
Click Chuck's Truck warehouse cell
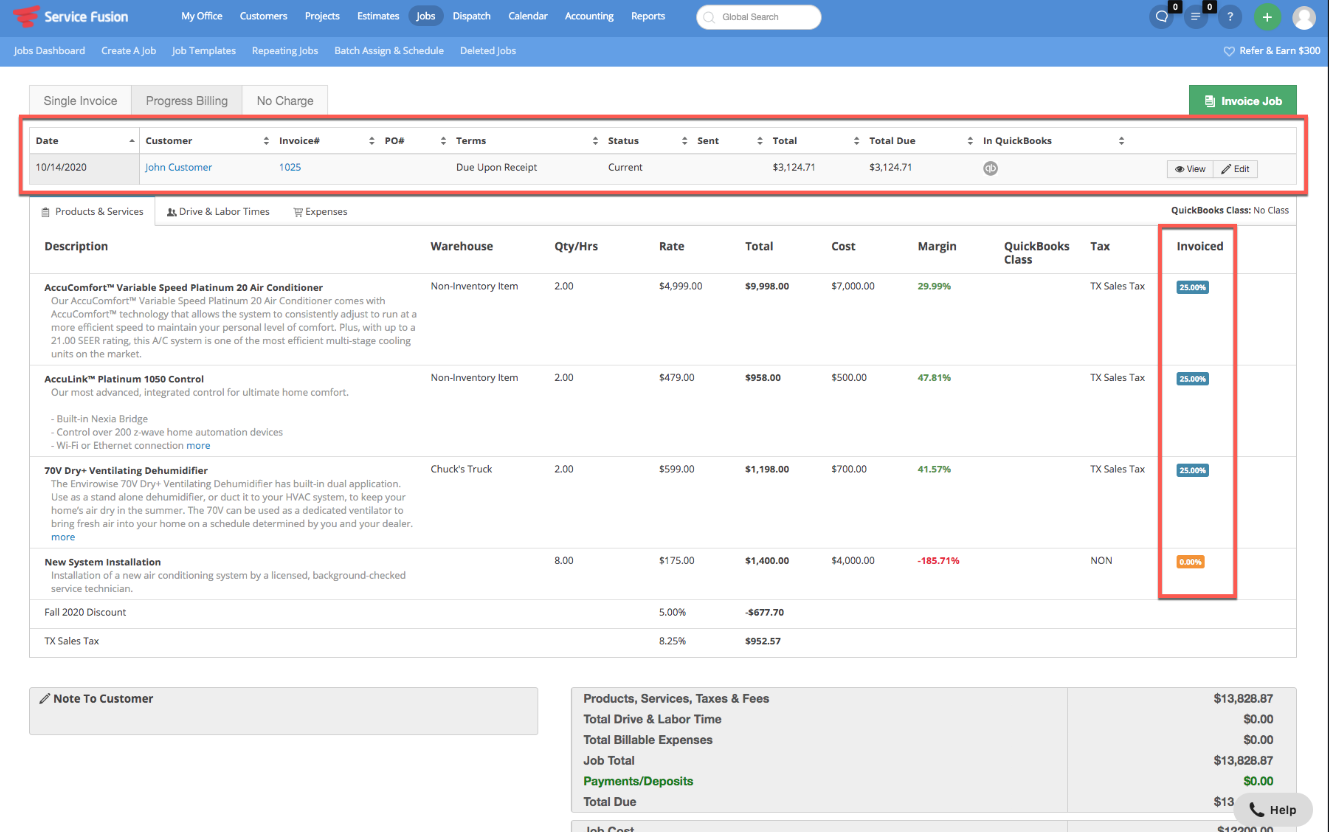pyautogui.click(x=461, y=469)
